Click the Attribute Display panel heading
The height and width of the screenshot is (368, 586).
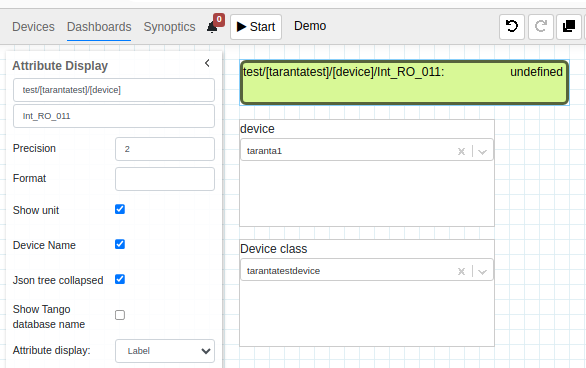pyautogui.click(x=60, y=66)
